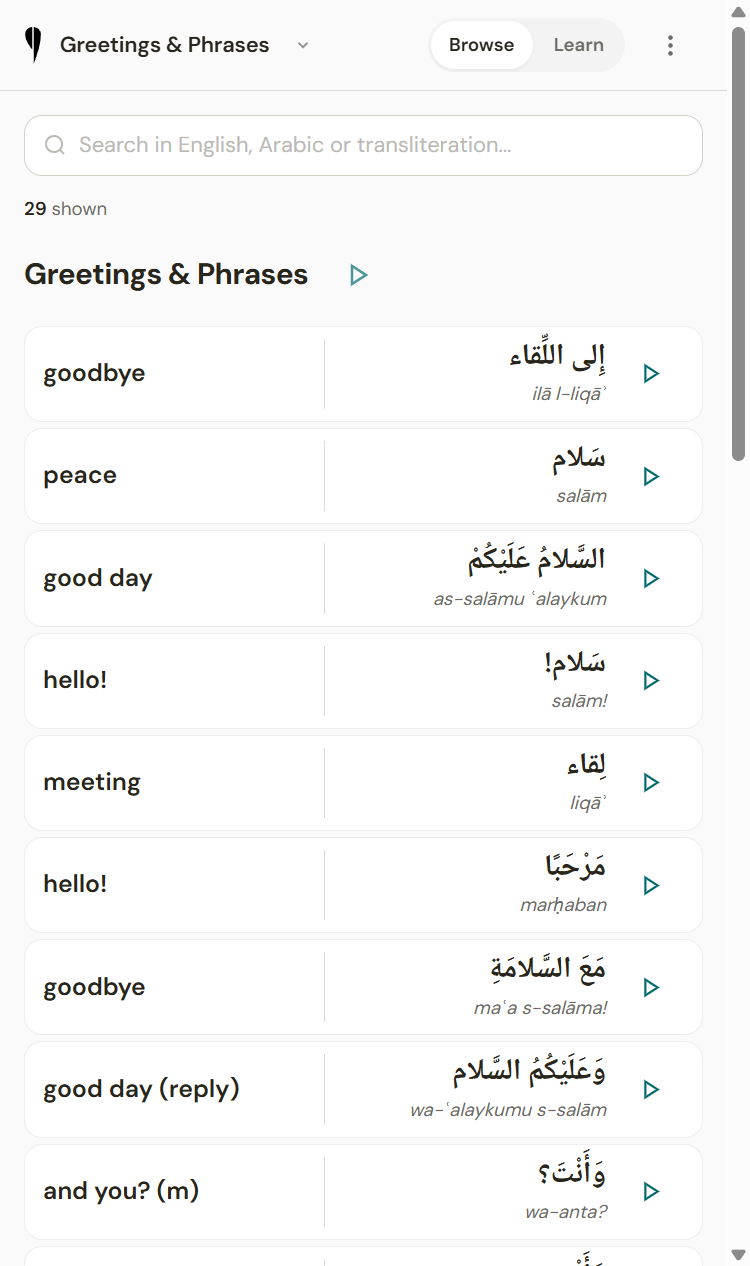This screenshot has width=750, height=1266.
Task: Focus the vocabulary search field
Action: (x=363, y=145)
